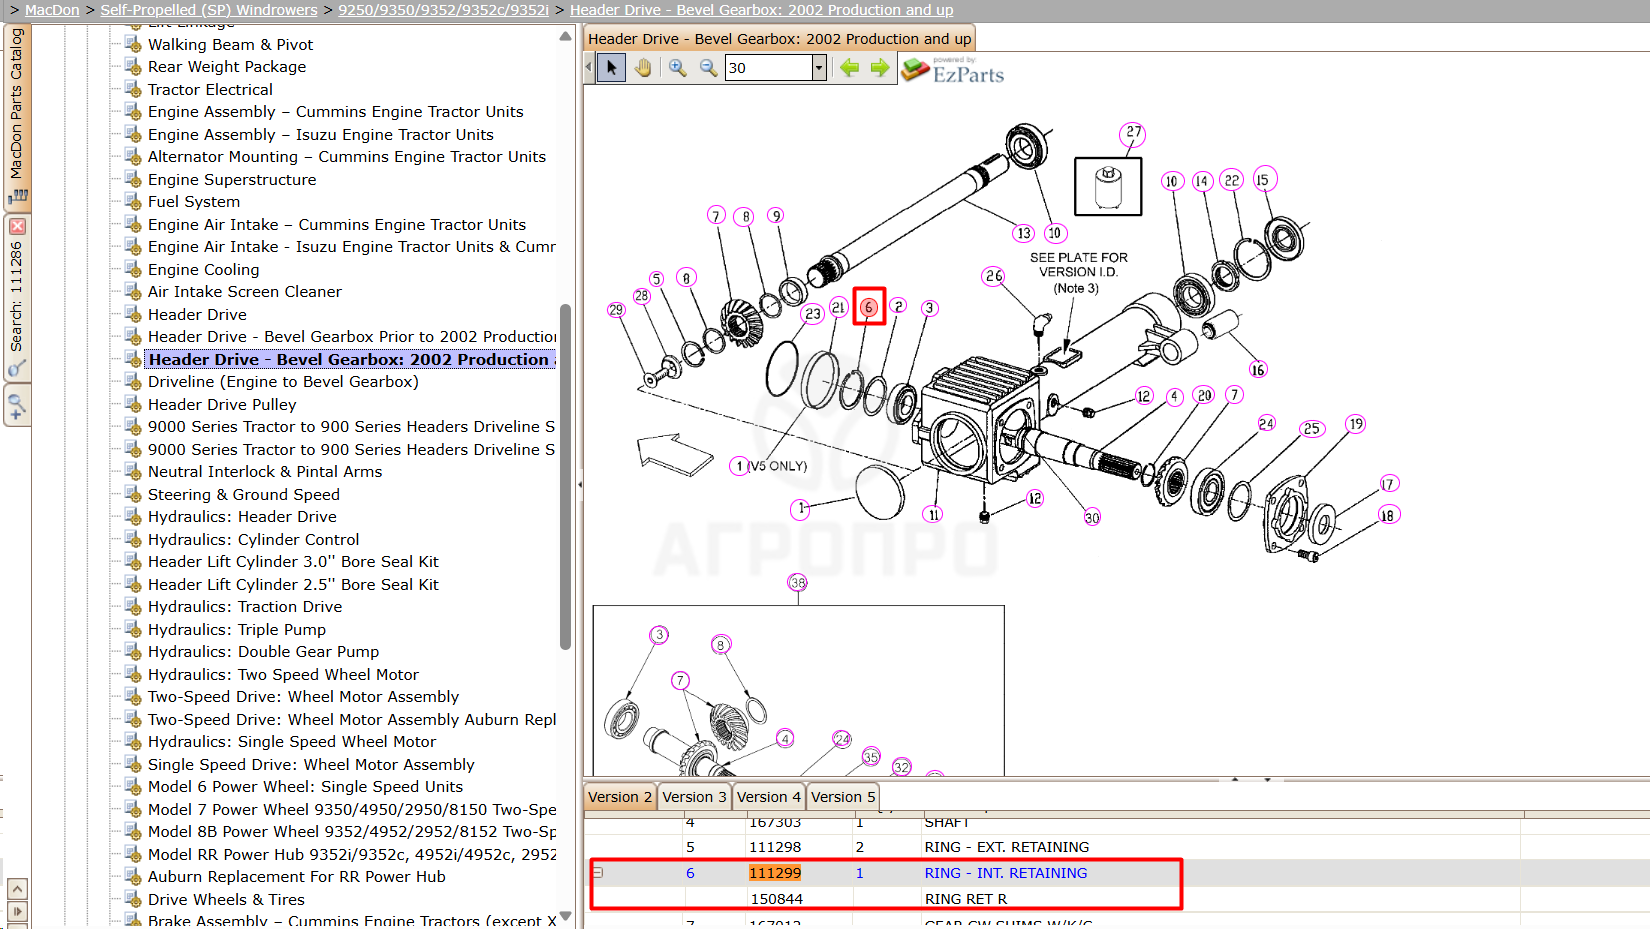This screenshot has height=929, width=1650.
Task: Select callout 6 on the diagram
Action: (x=869, y=307)
